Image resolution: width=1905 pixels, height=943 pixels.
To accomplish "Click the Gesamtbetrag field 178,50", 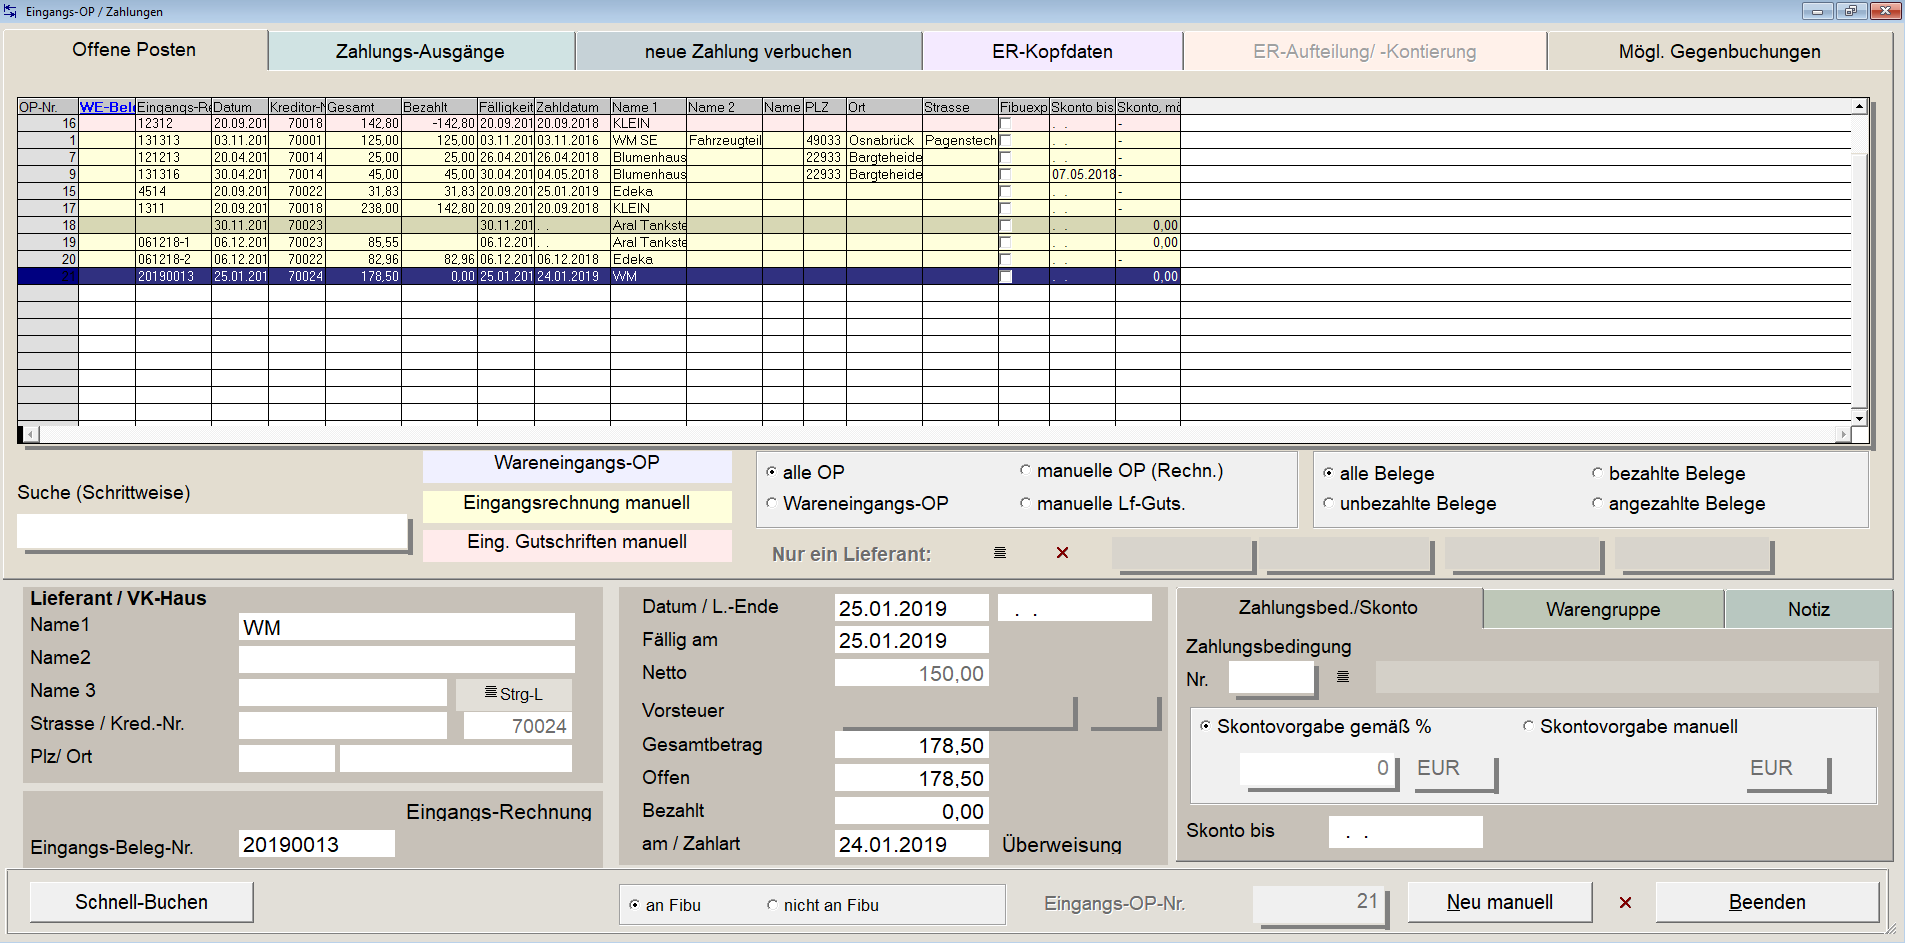I will pyautogui.click(x=912, y=745).
